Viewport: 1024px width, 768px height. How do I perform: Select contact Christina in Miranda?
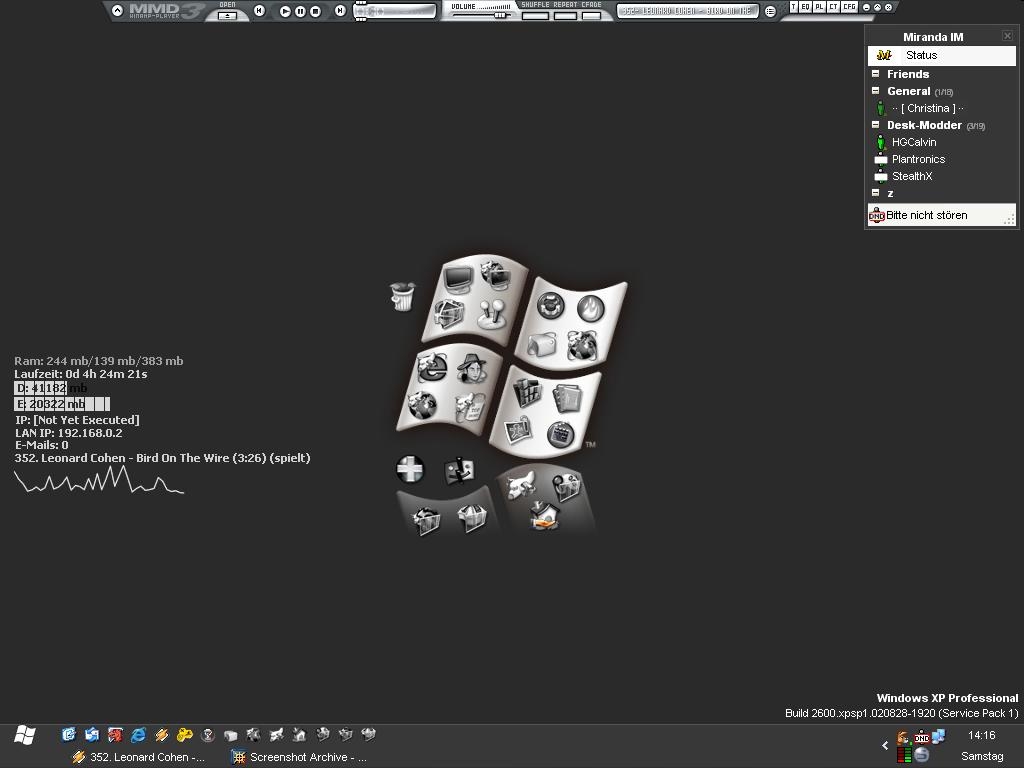click(927, 108)
